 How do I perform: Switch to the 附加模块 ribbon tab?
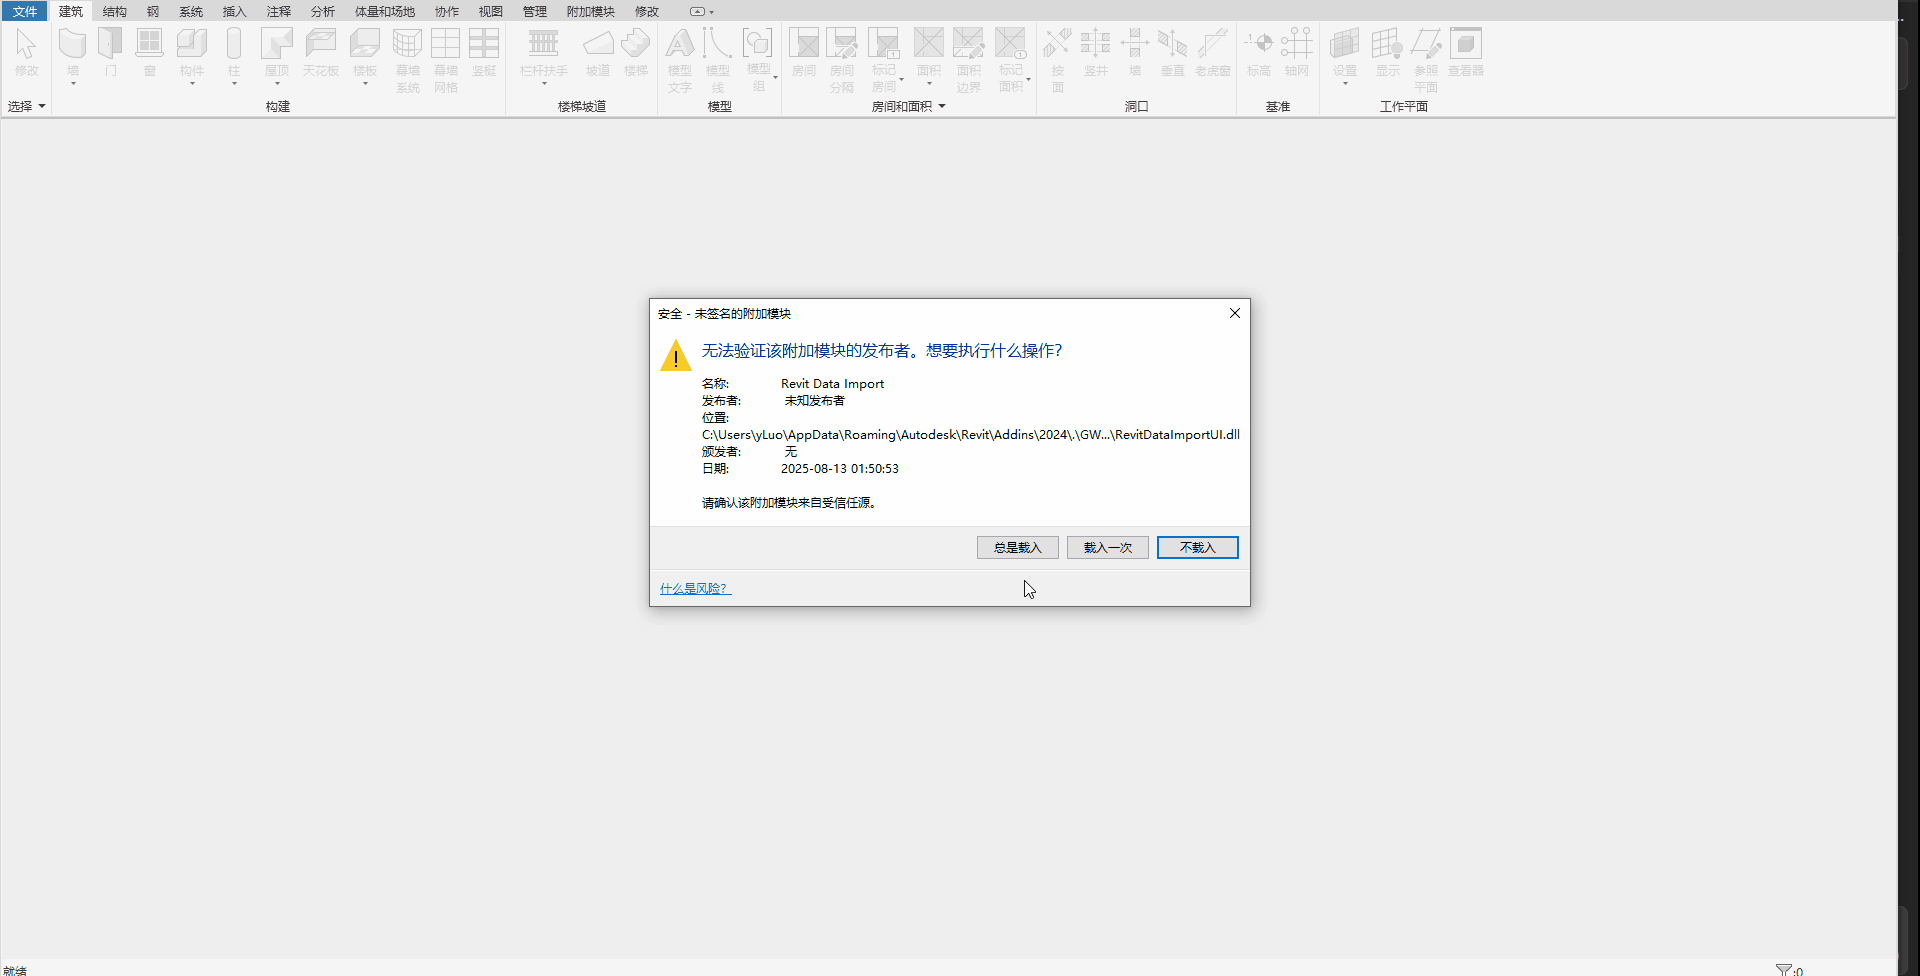[x=590, y=12]
